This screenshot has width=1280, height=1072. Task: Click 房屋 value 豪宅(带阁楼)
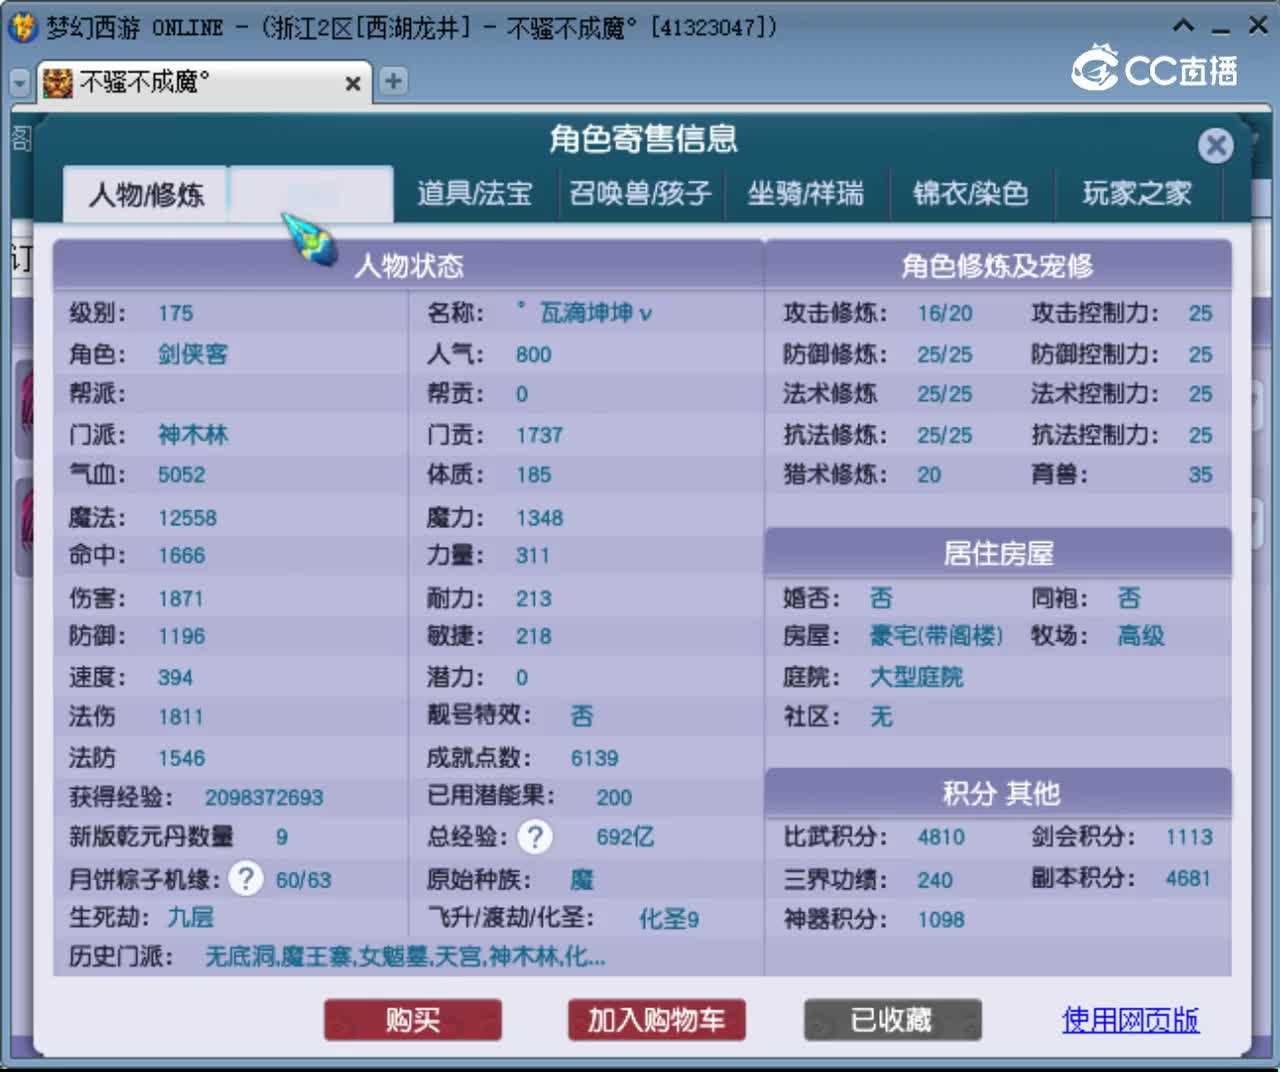click(936, 636)
